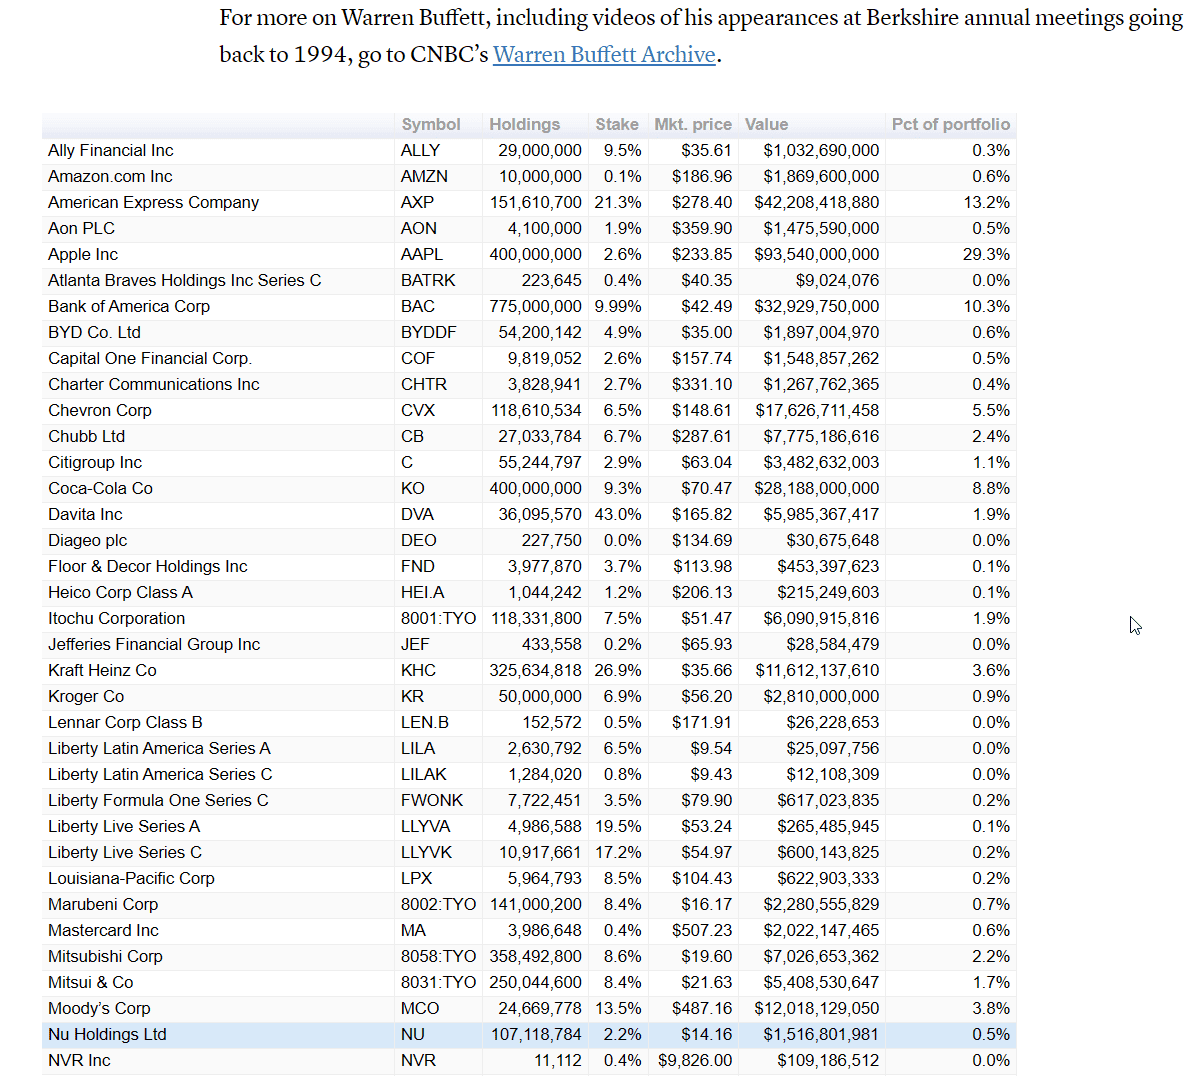Click Davita Inc stake 43.0%

coord(618,515)
